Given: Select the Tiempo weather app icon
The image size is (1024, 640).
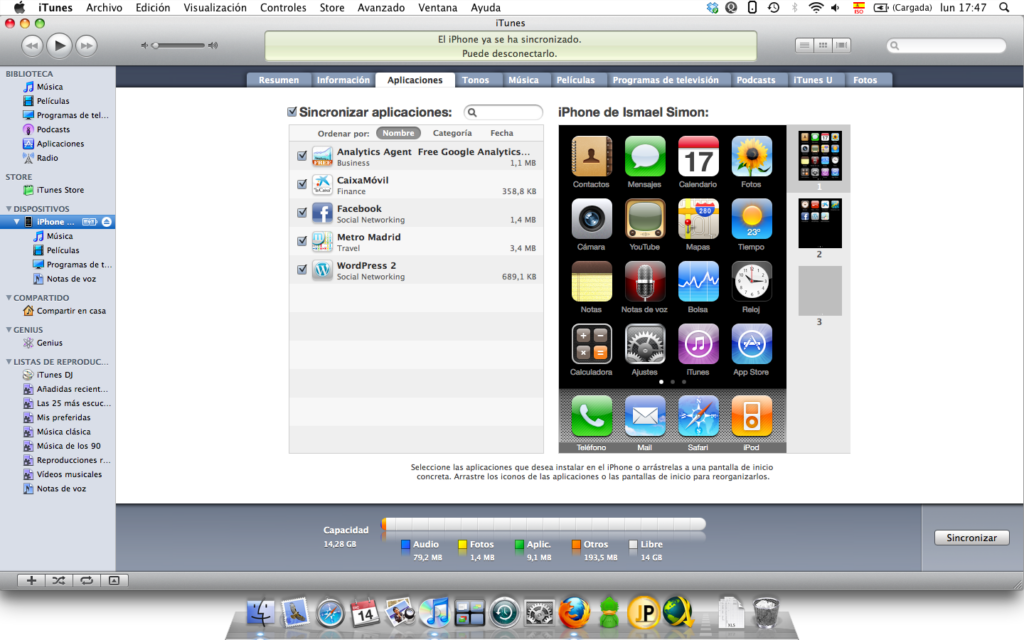Looking at the screenshot, I should [751, 219].
